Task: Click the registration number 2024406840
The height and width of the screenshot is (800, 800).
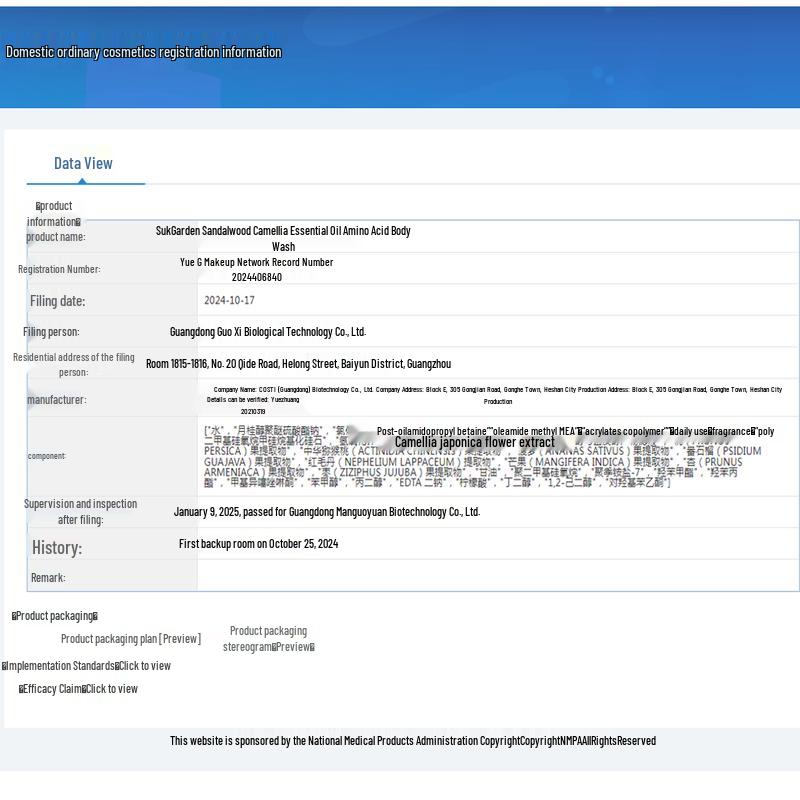Action: click(257, 277)
